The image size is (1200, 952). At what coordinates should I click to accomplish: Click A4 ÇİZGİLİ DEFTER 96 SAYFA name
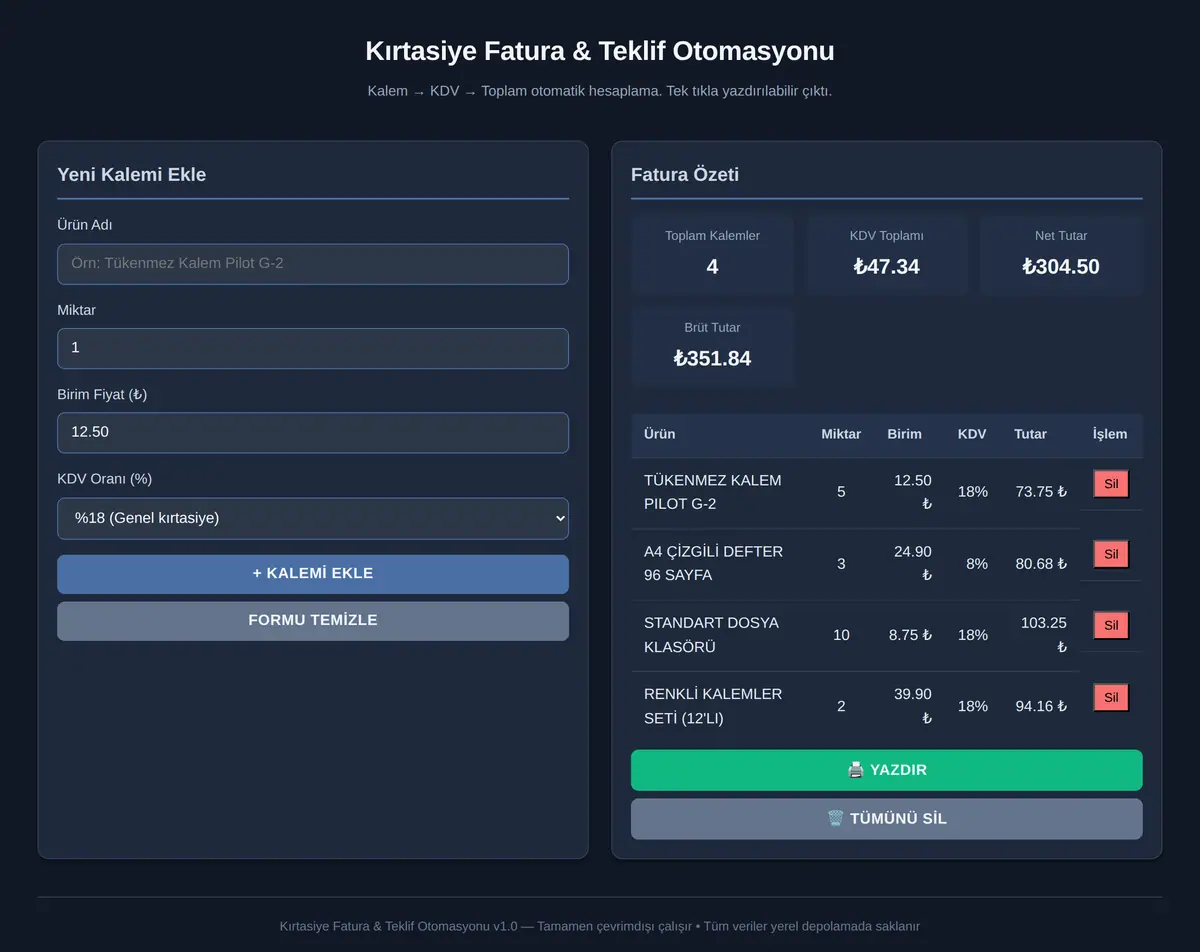713,563
